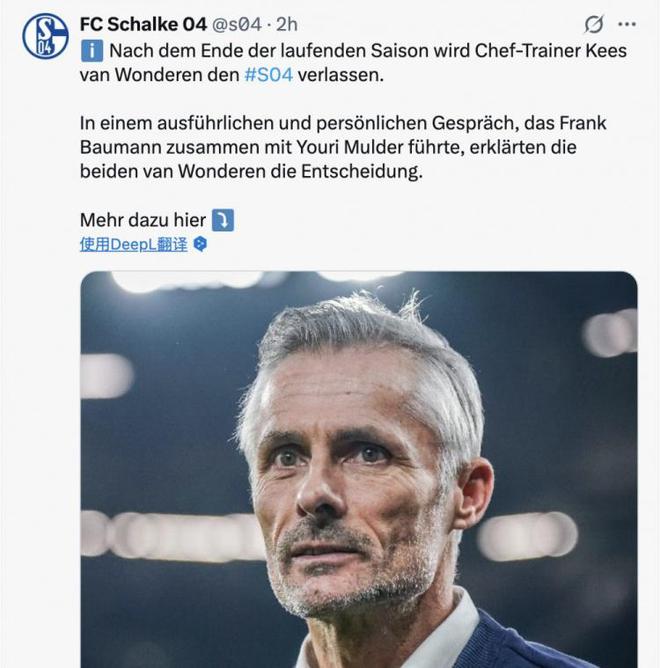The height and width of the screenshot is (668, 660).
Task: Open the Grok slashed-circle icon
Action: (x=593, y=23)
